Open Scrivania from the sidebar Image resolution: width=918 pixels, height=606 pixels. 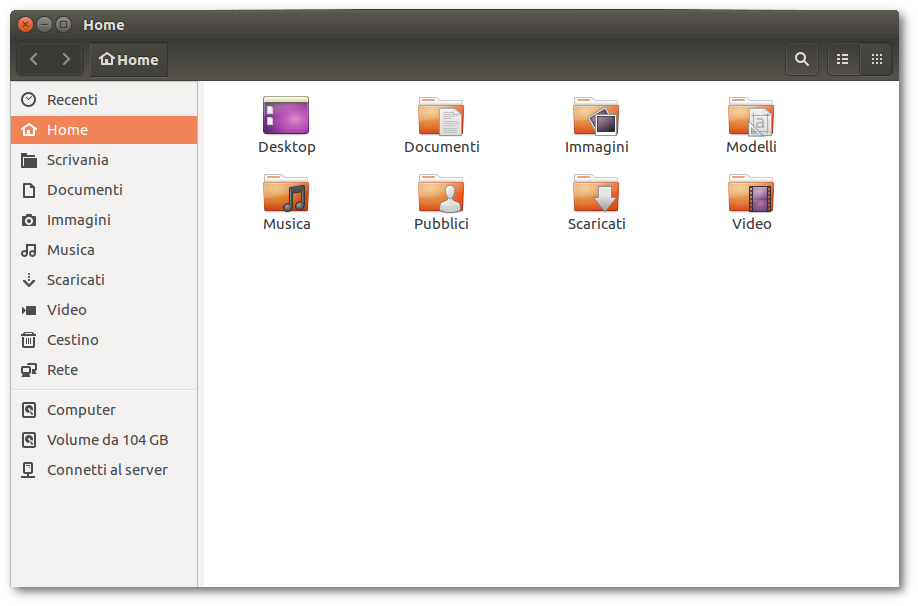(104, 160)
